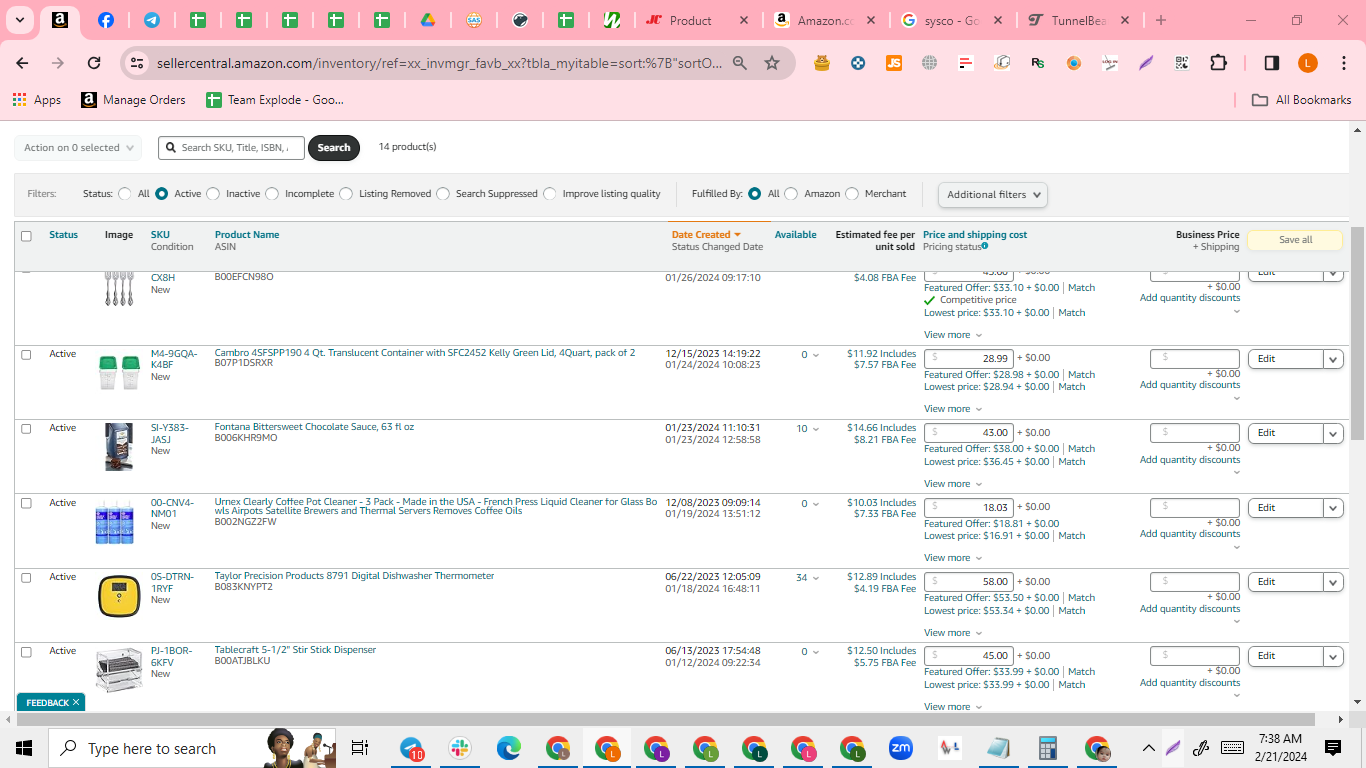Open the Apps grid in bookmarks bar
Viewport: 1366px width, 768px height.
click(37, 100)
